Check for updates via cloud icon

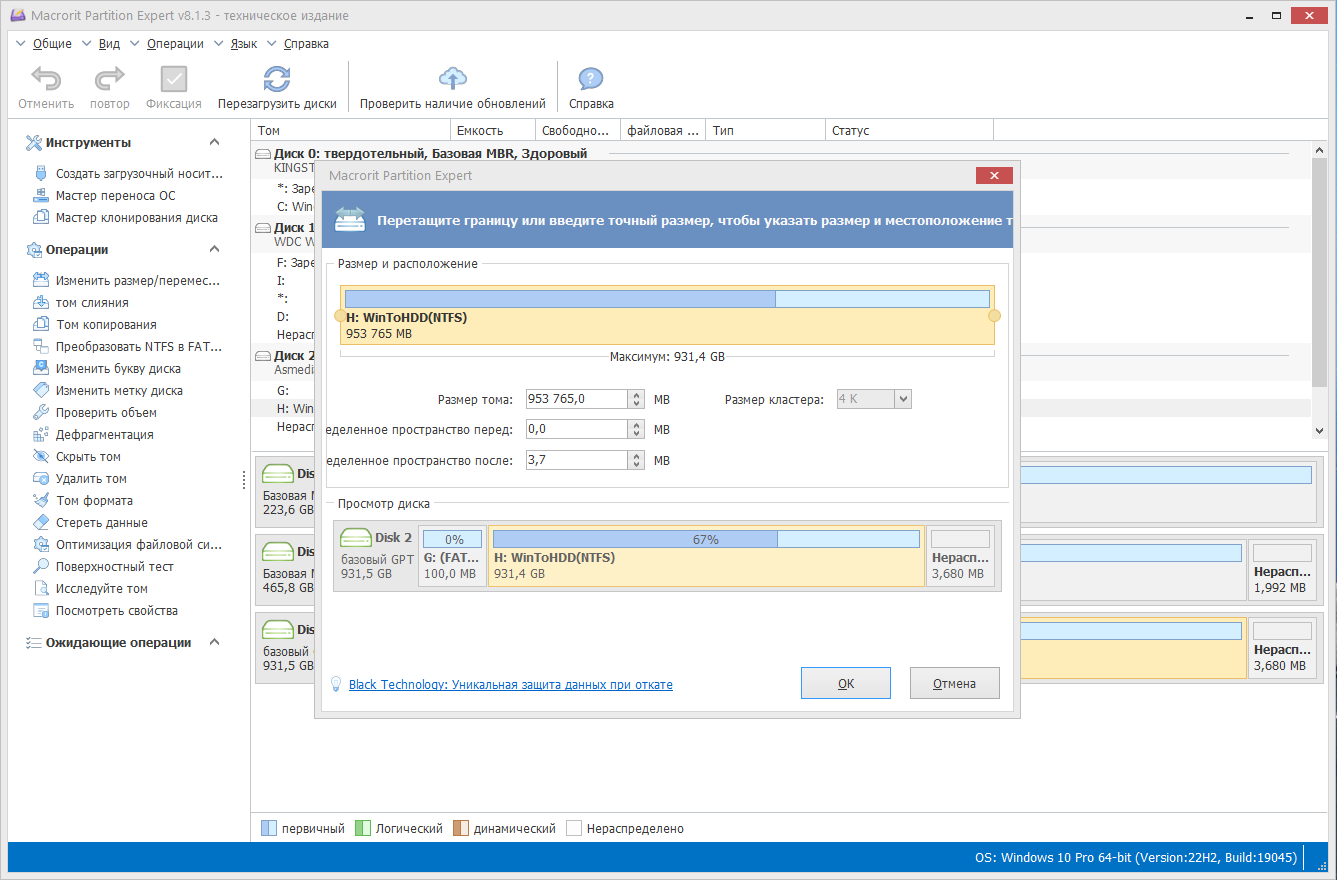pyautogui.click(x=453, y=79)
